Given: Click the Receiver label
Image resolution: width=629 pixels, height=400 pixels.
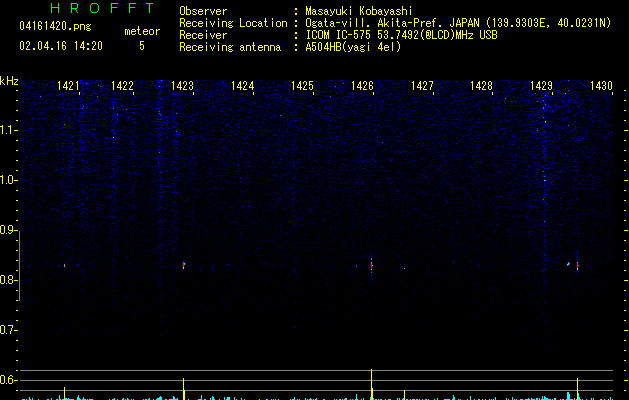Looking at the screenshot, I should (203, 35).
